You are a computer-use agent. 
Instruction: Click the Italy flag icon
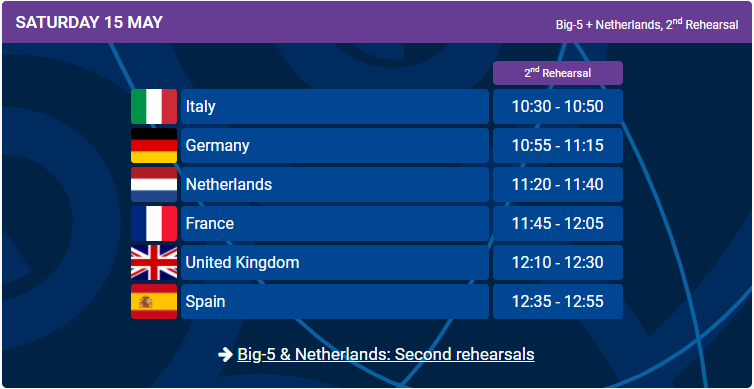[x=154, y=106]
